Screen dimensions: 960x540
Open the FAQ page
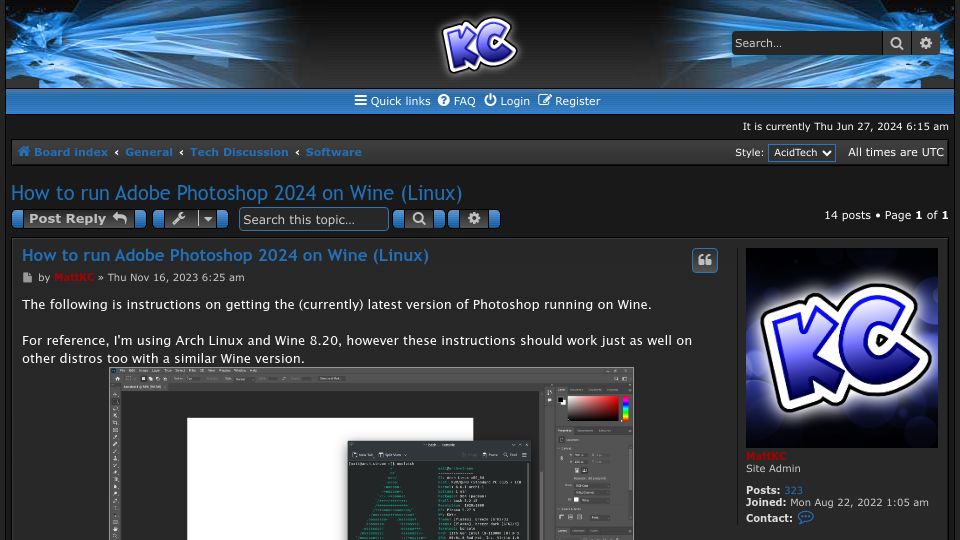point(457,101)
